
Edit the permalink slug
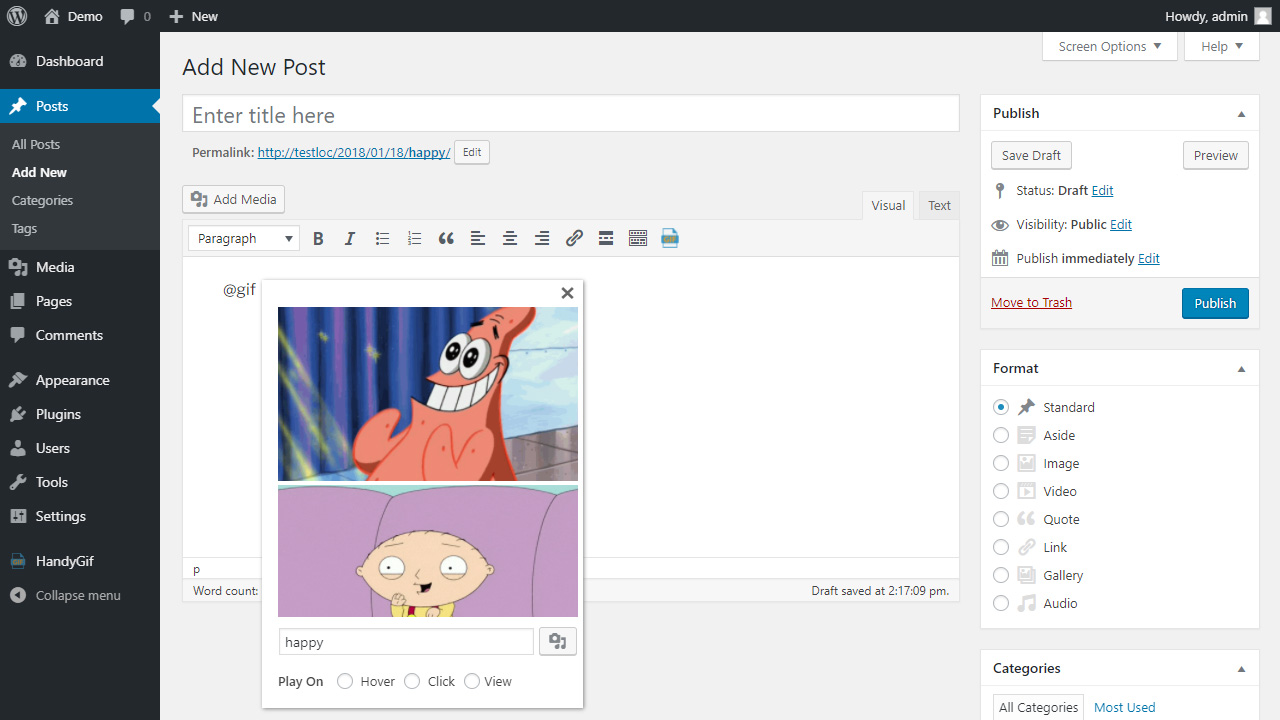pos(472,152)
